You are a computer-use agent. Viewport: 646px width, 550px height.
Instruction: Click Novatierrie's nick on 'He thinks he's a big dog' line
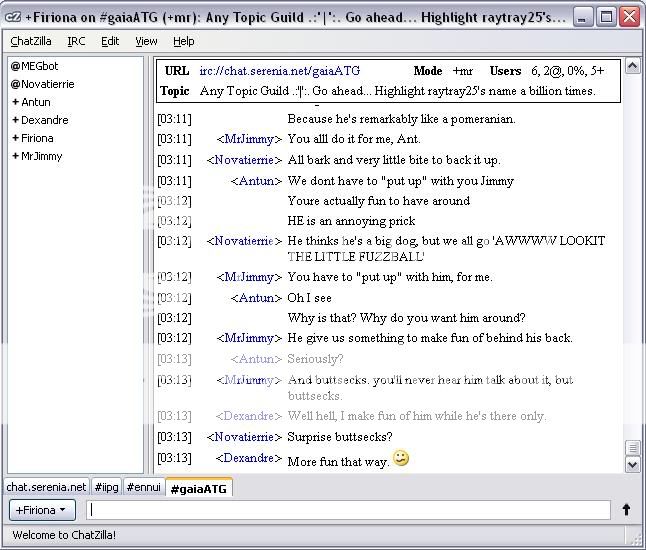(244, 241)
